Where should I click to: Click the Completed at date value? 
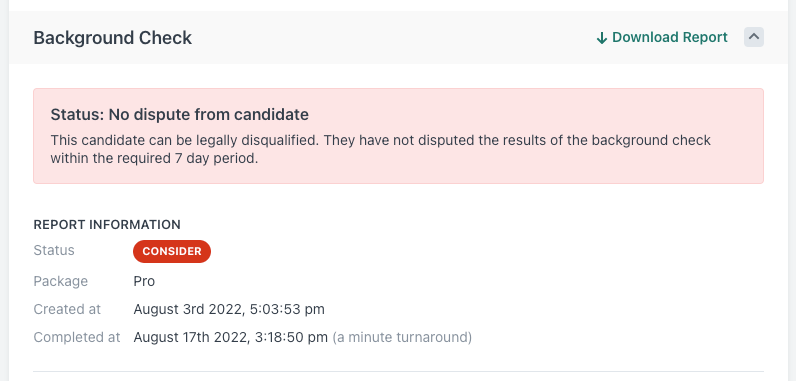pos(230,337)
